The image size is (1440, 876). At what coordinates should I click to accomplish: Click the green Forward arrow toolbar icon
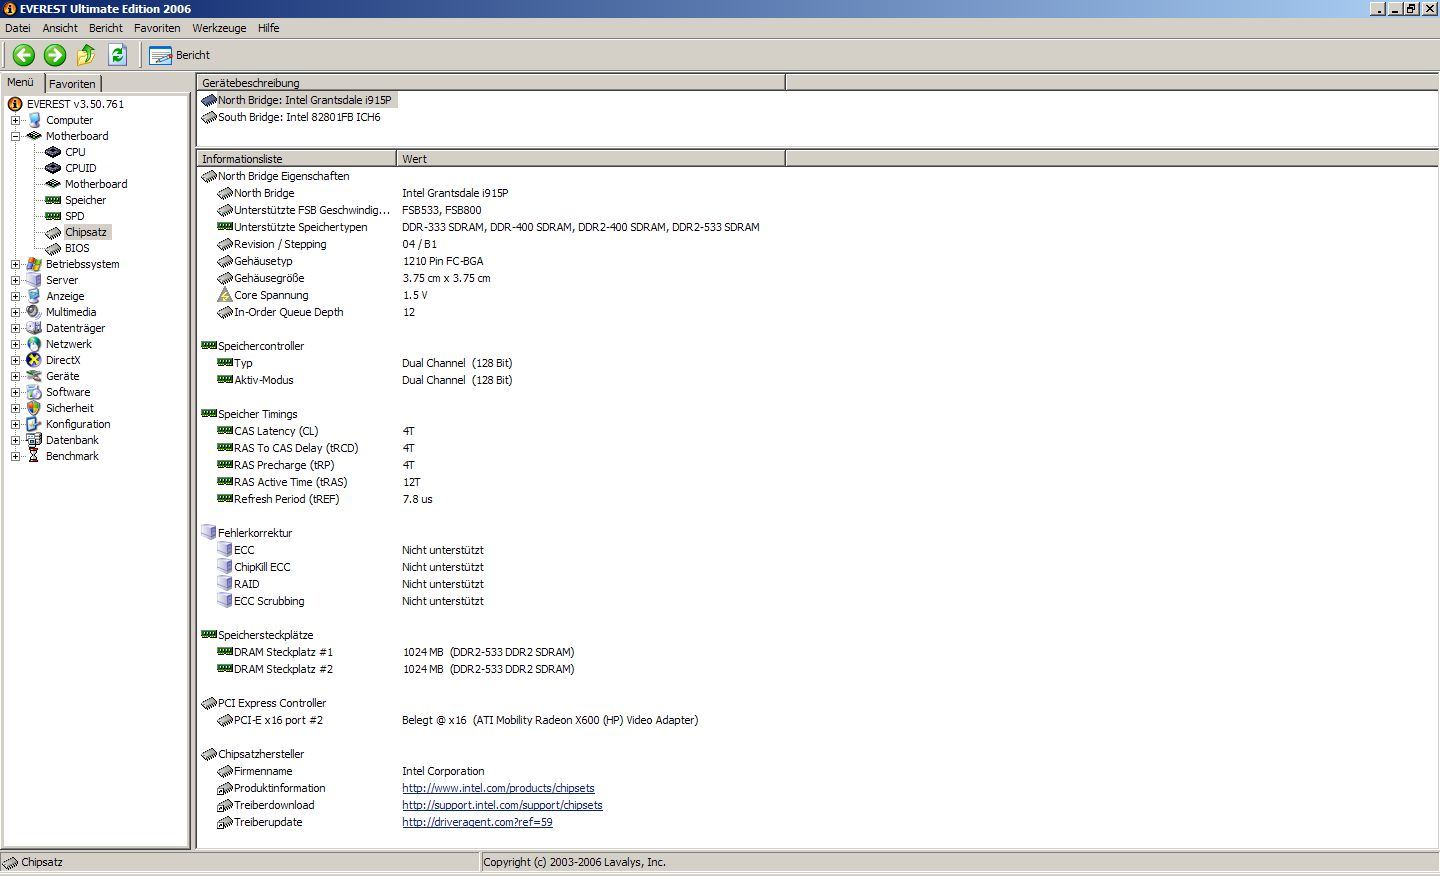[55, 55]
